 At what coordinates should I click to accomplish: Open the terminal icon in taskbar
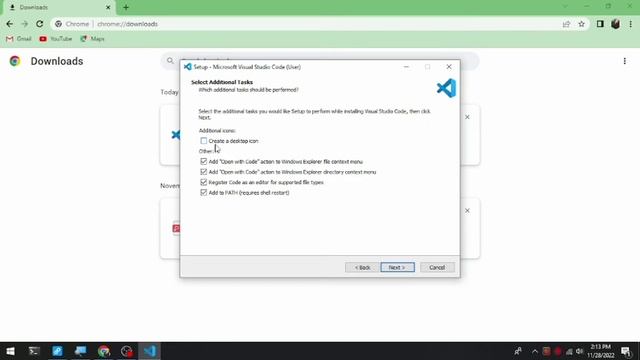pos(34,351)
